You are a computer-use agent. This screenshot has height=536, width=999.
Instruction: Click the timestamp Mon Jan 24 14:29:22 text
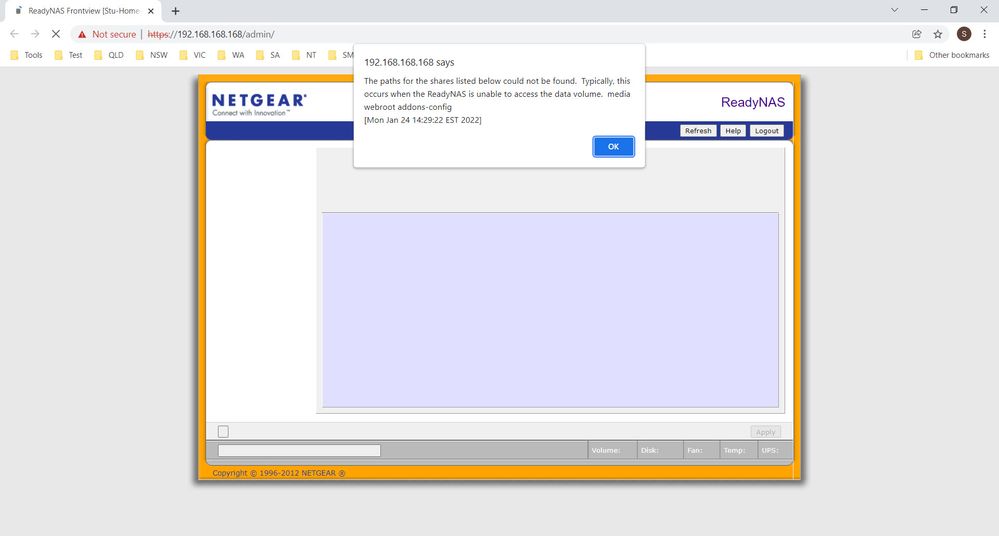coord(422,120)
